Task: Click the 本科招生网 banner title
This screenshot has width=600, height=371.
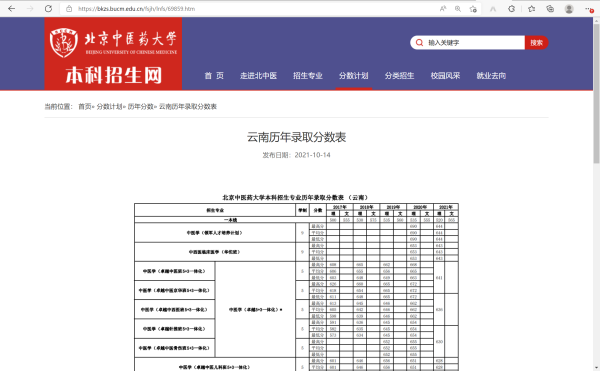Action: [114, 75]
